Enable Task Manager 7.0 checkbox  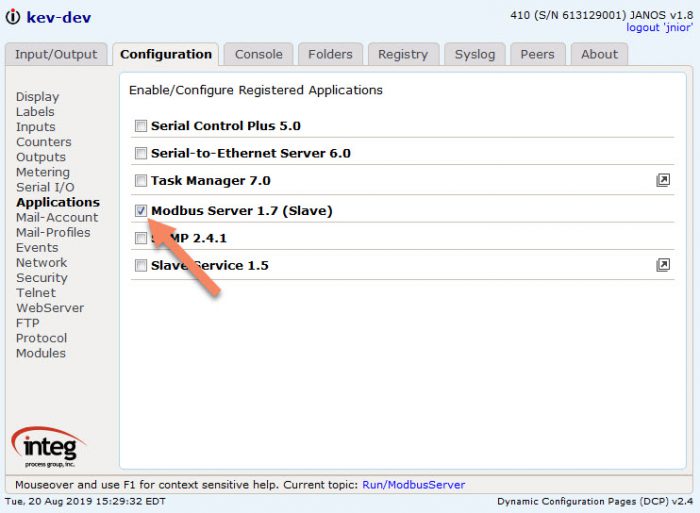pyautogui.click(x=141, y=180)
